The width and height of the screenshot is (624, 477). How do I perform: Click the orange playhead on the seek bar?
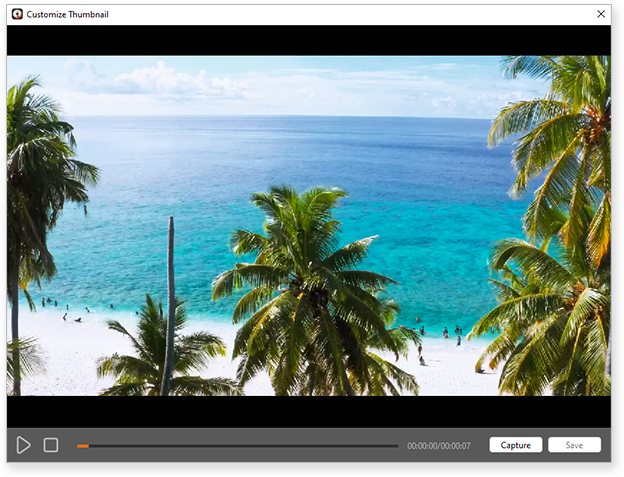[84, 445]
